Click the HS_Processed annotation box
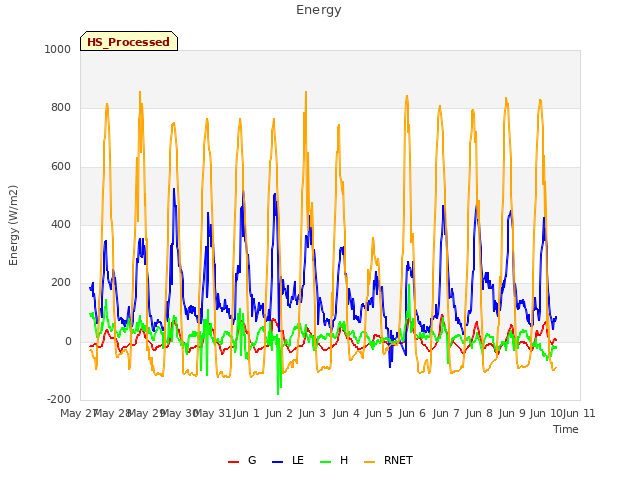Screen dimensions: 640x480 pyautogui.click(x=129, y=41)
